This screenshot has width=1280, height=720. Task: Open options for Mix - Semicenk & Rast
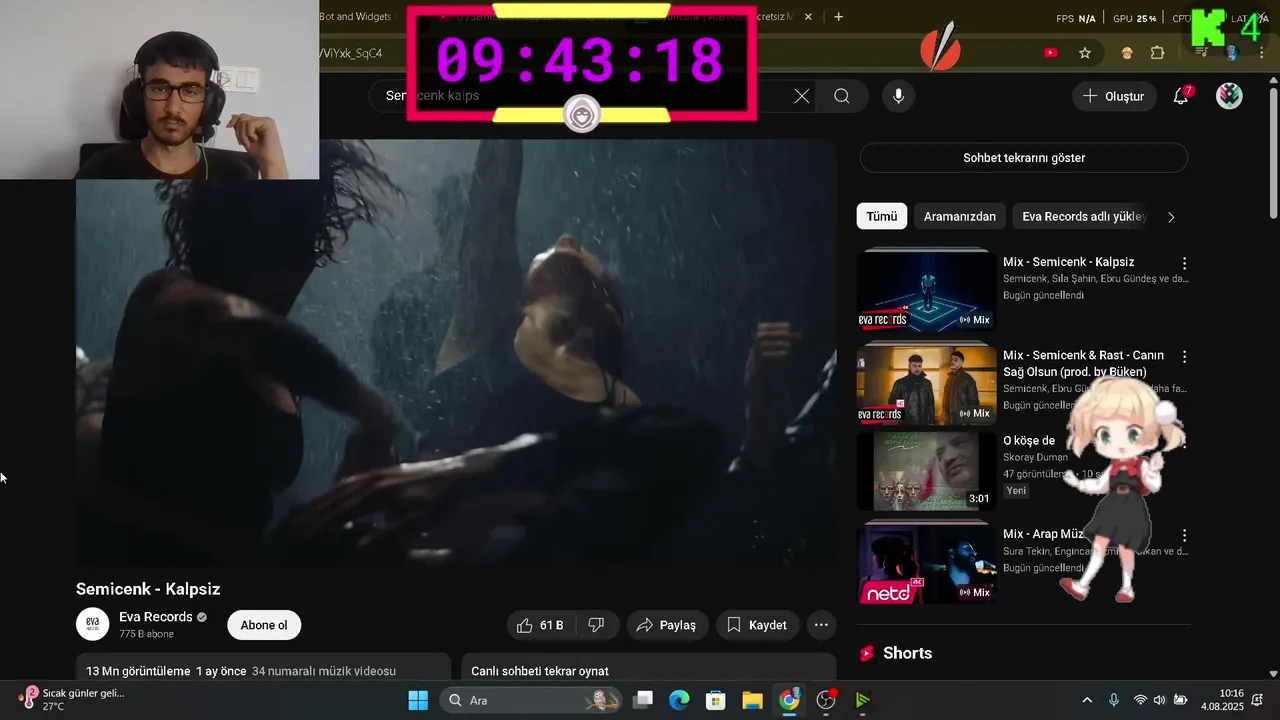pyautogui.click(x=1184, y=357)
